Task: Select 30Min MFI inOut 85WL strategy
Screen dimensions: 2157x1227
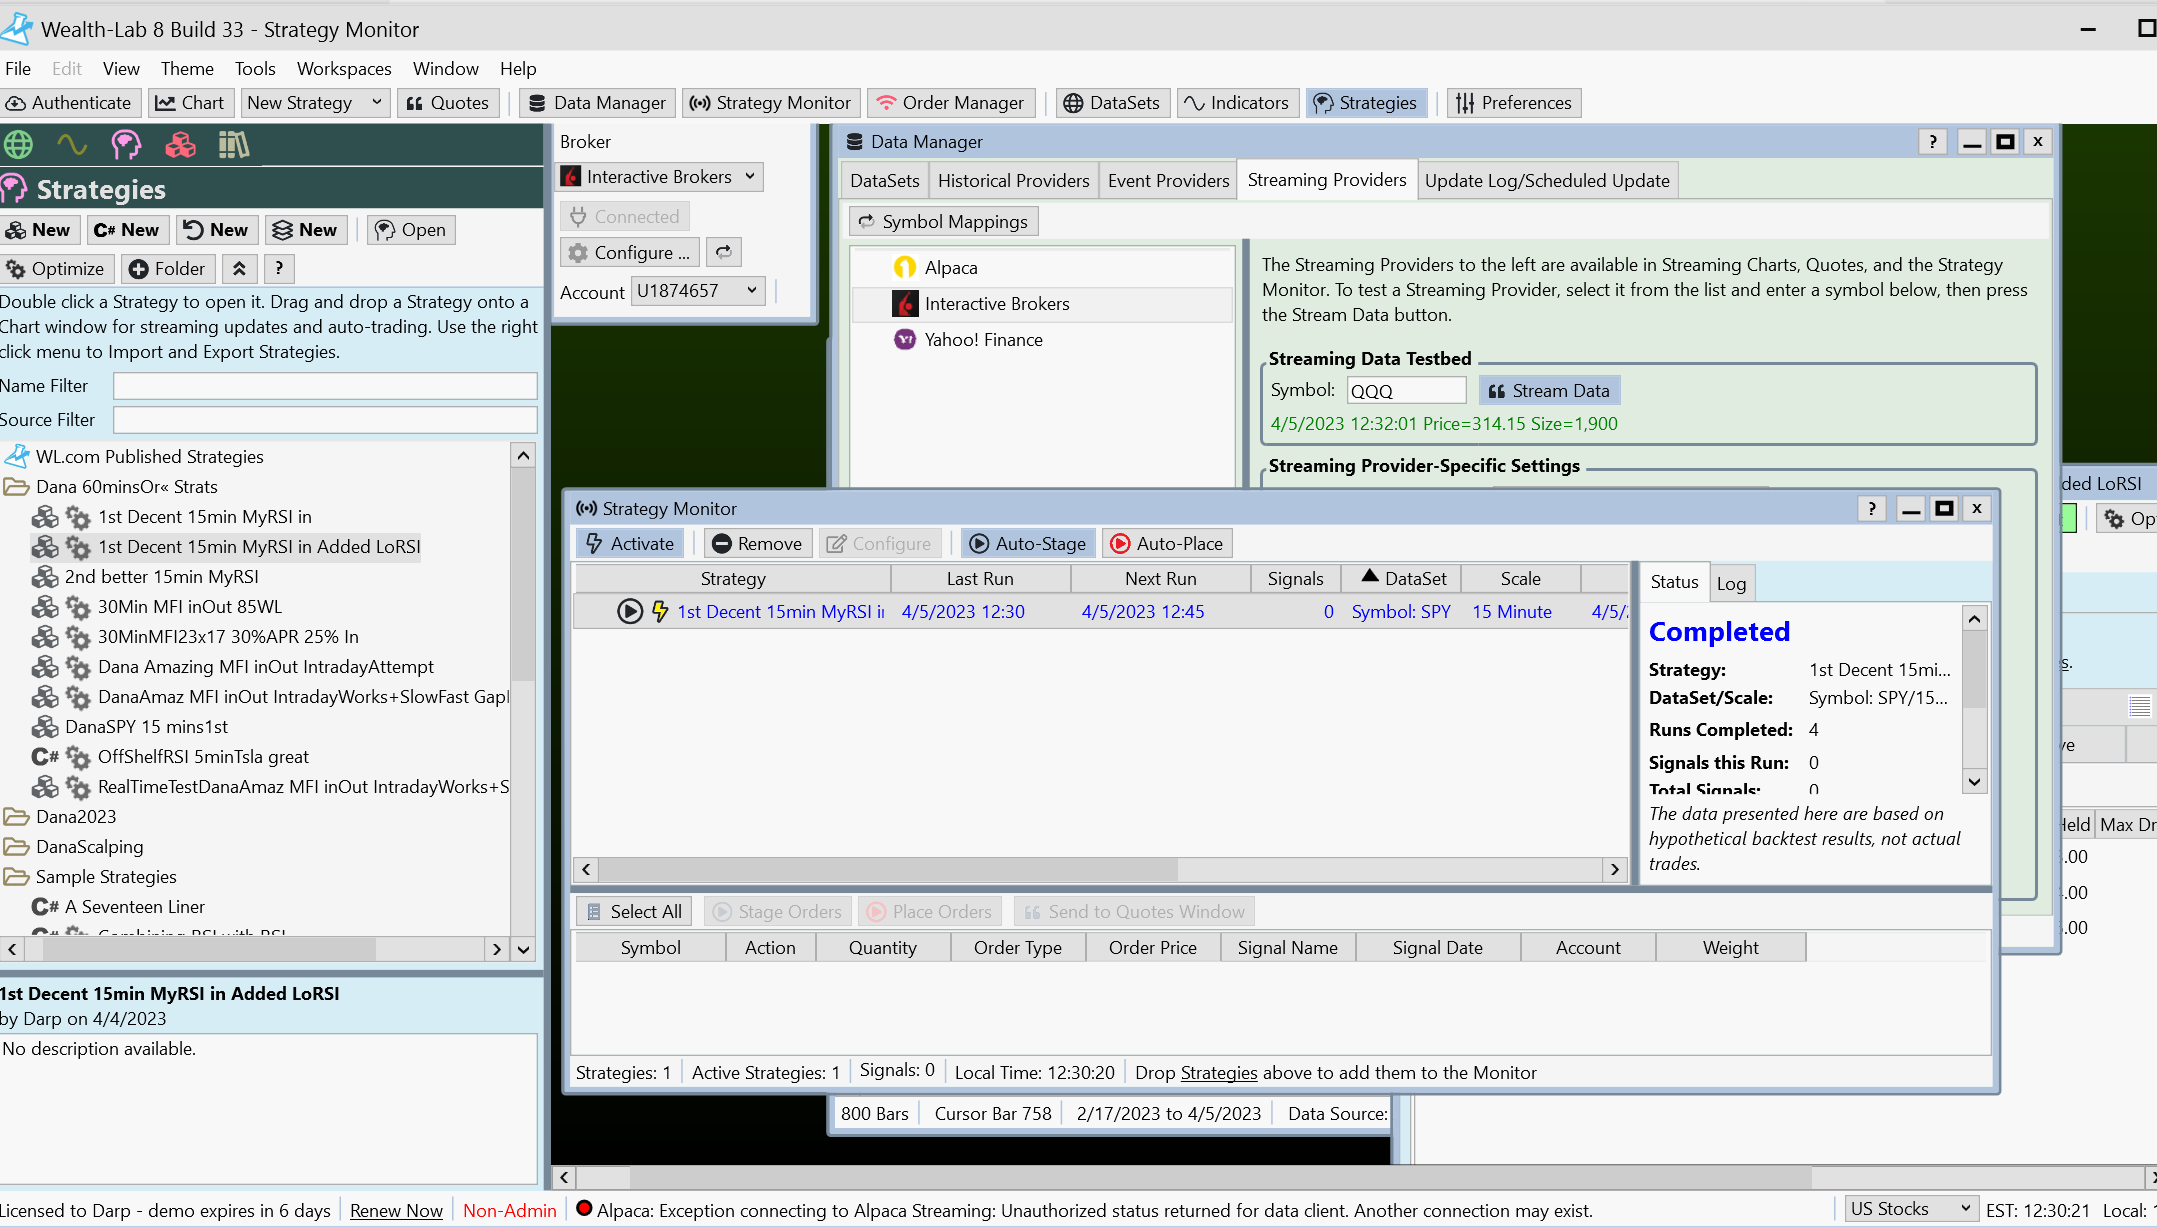Action: point(189,607)
